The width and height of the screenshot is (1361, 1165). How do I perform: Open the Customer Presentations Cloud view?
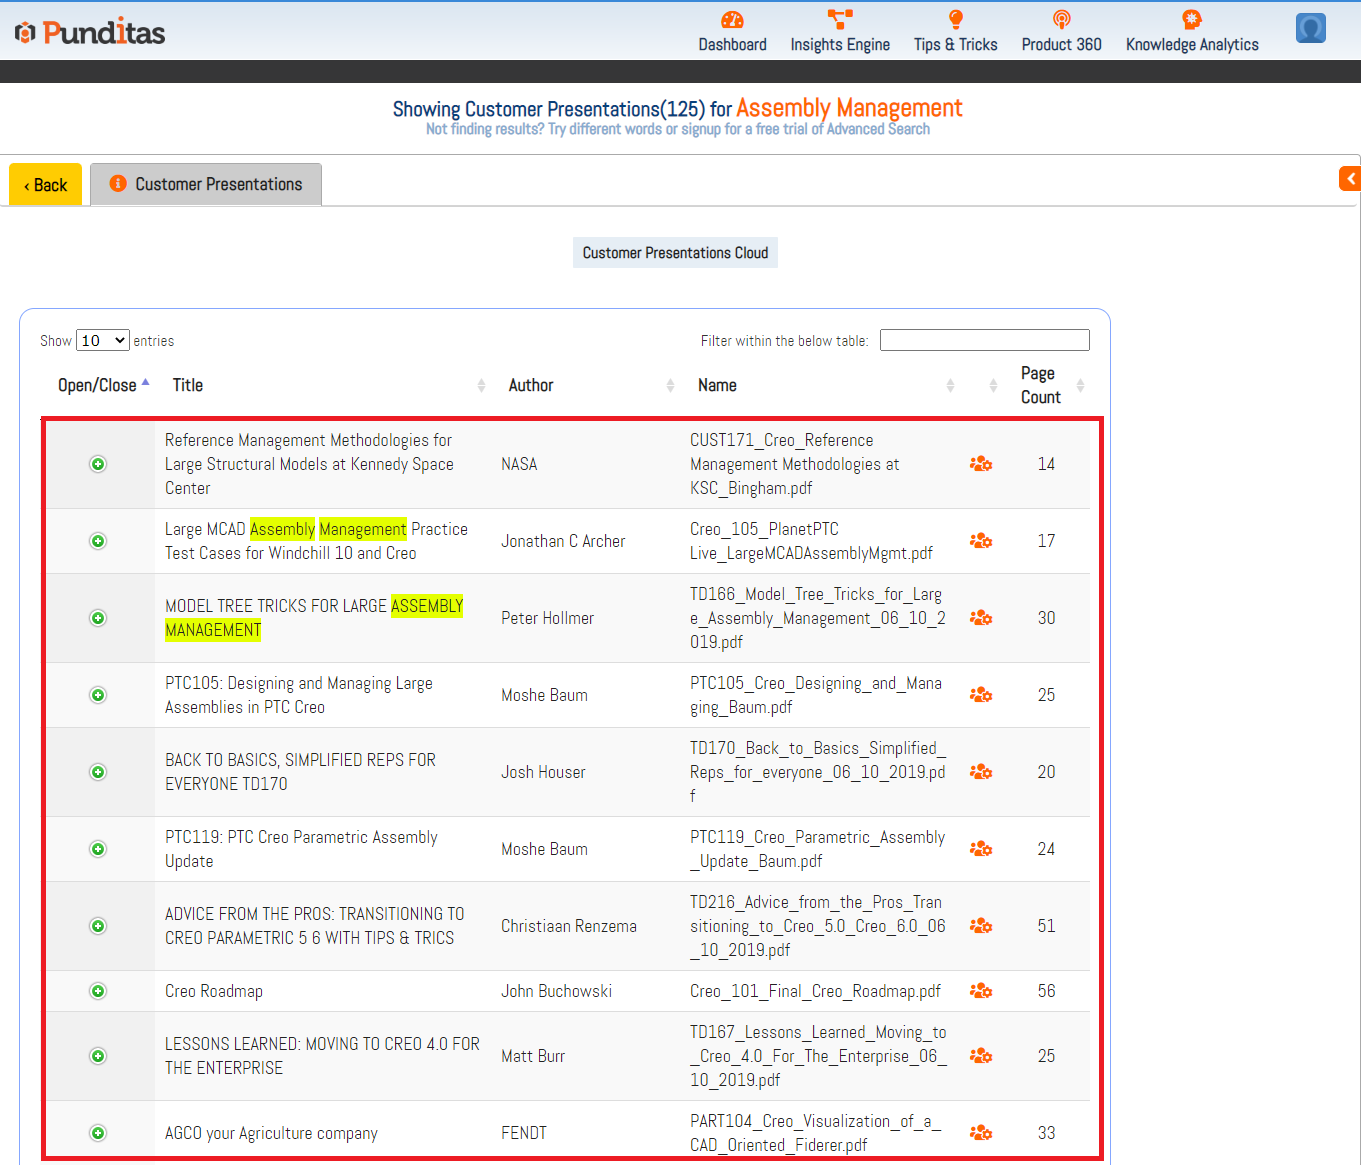(x=675, y=252)
